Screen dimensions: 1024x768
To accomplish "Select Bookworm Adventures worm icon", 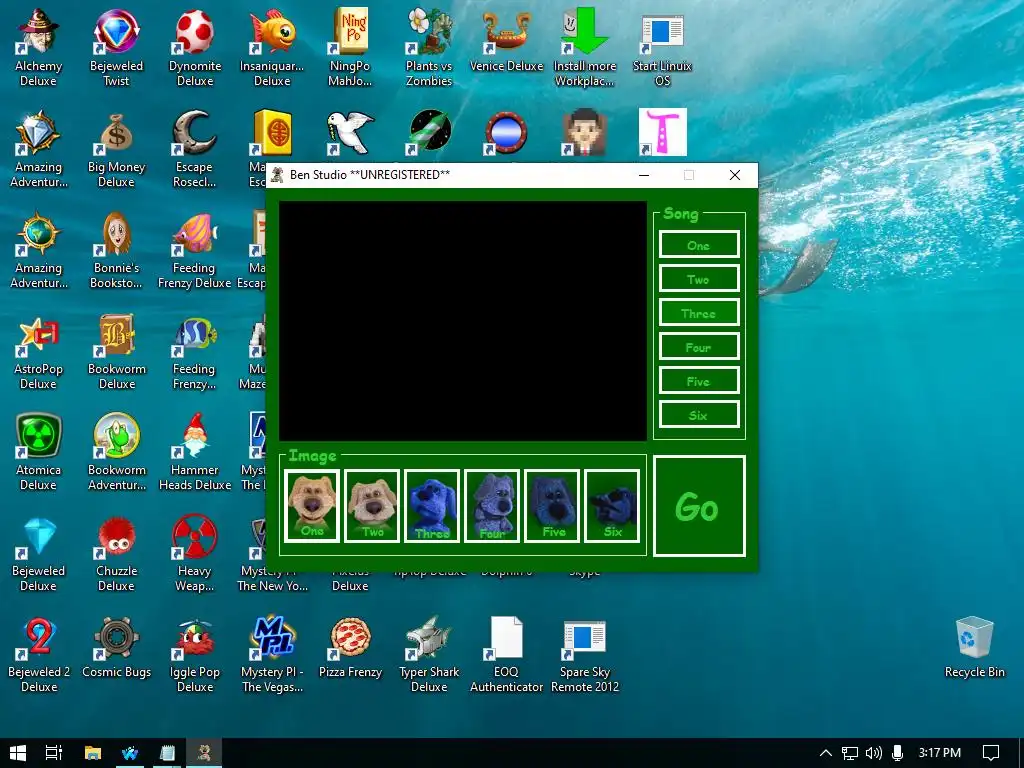I will 116,451.
